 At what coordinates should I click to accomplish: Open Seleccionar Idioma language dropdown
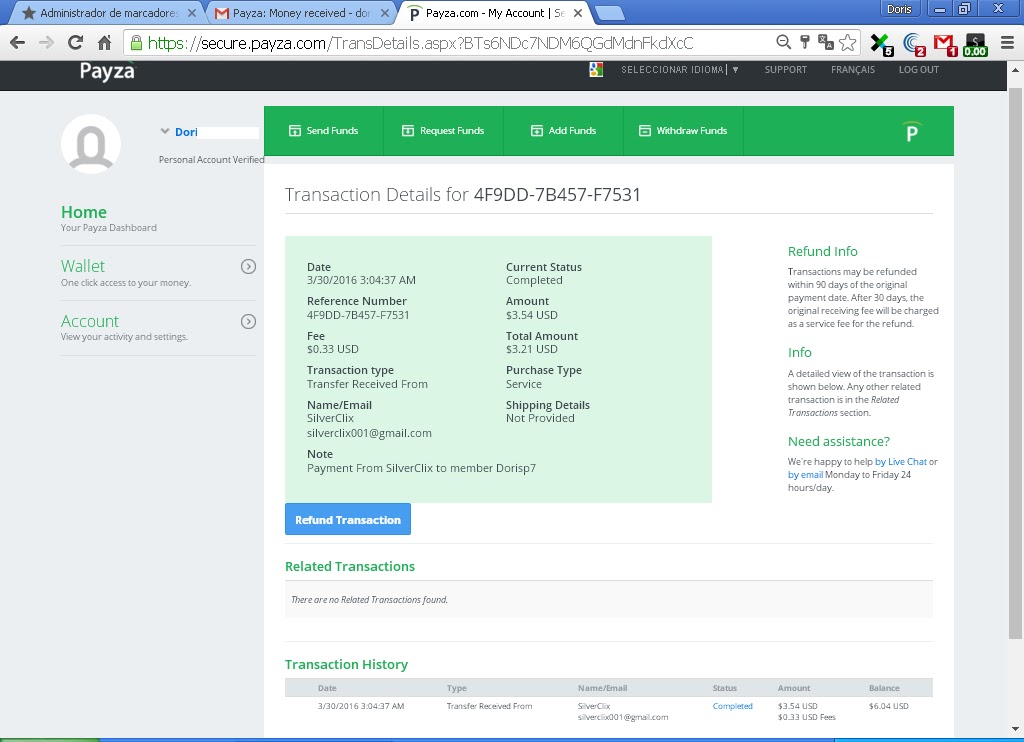tap(680, 69)
